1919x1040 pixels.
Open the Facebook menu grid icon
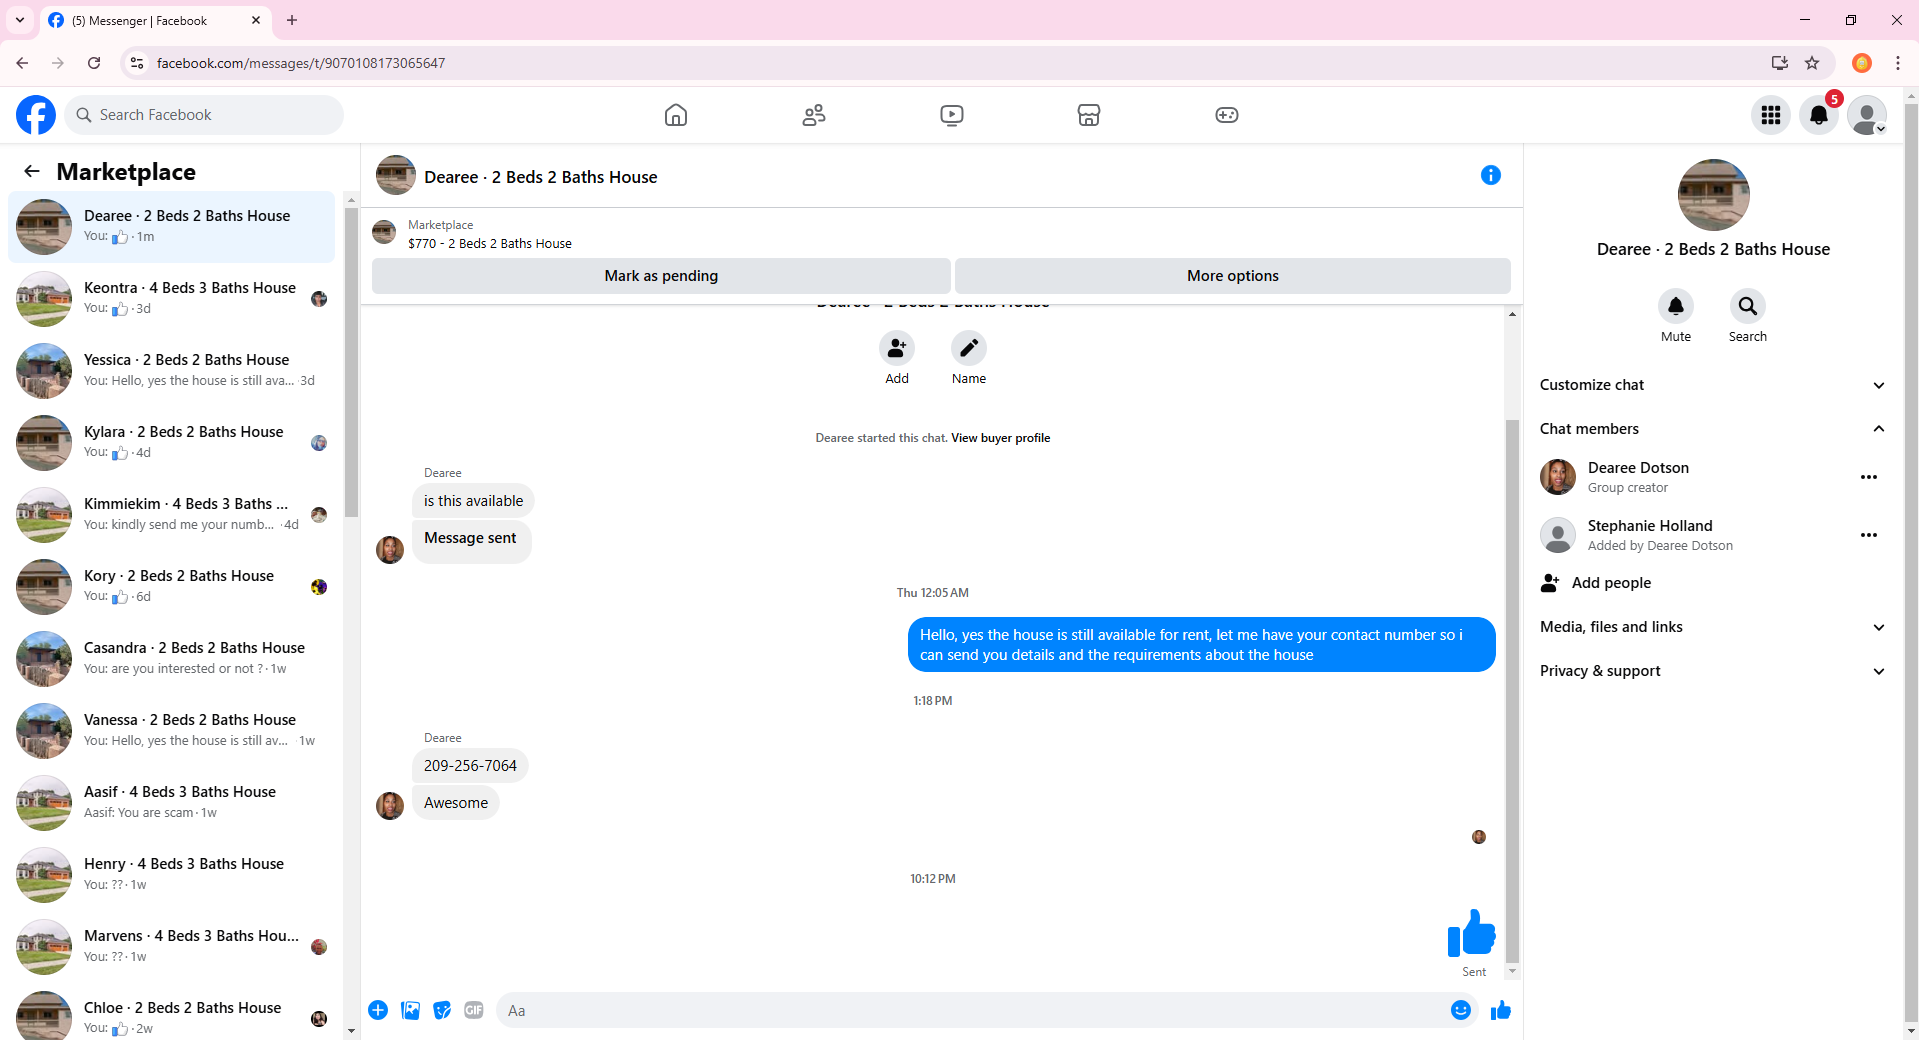coord(1771,115)
